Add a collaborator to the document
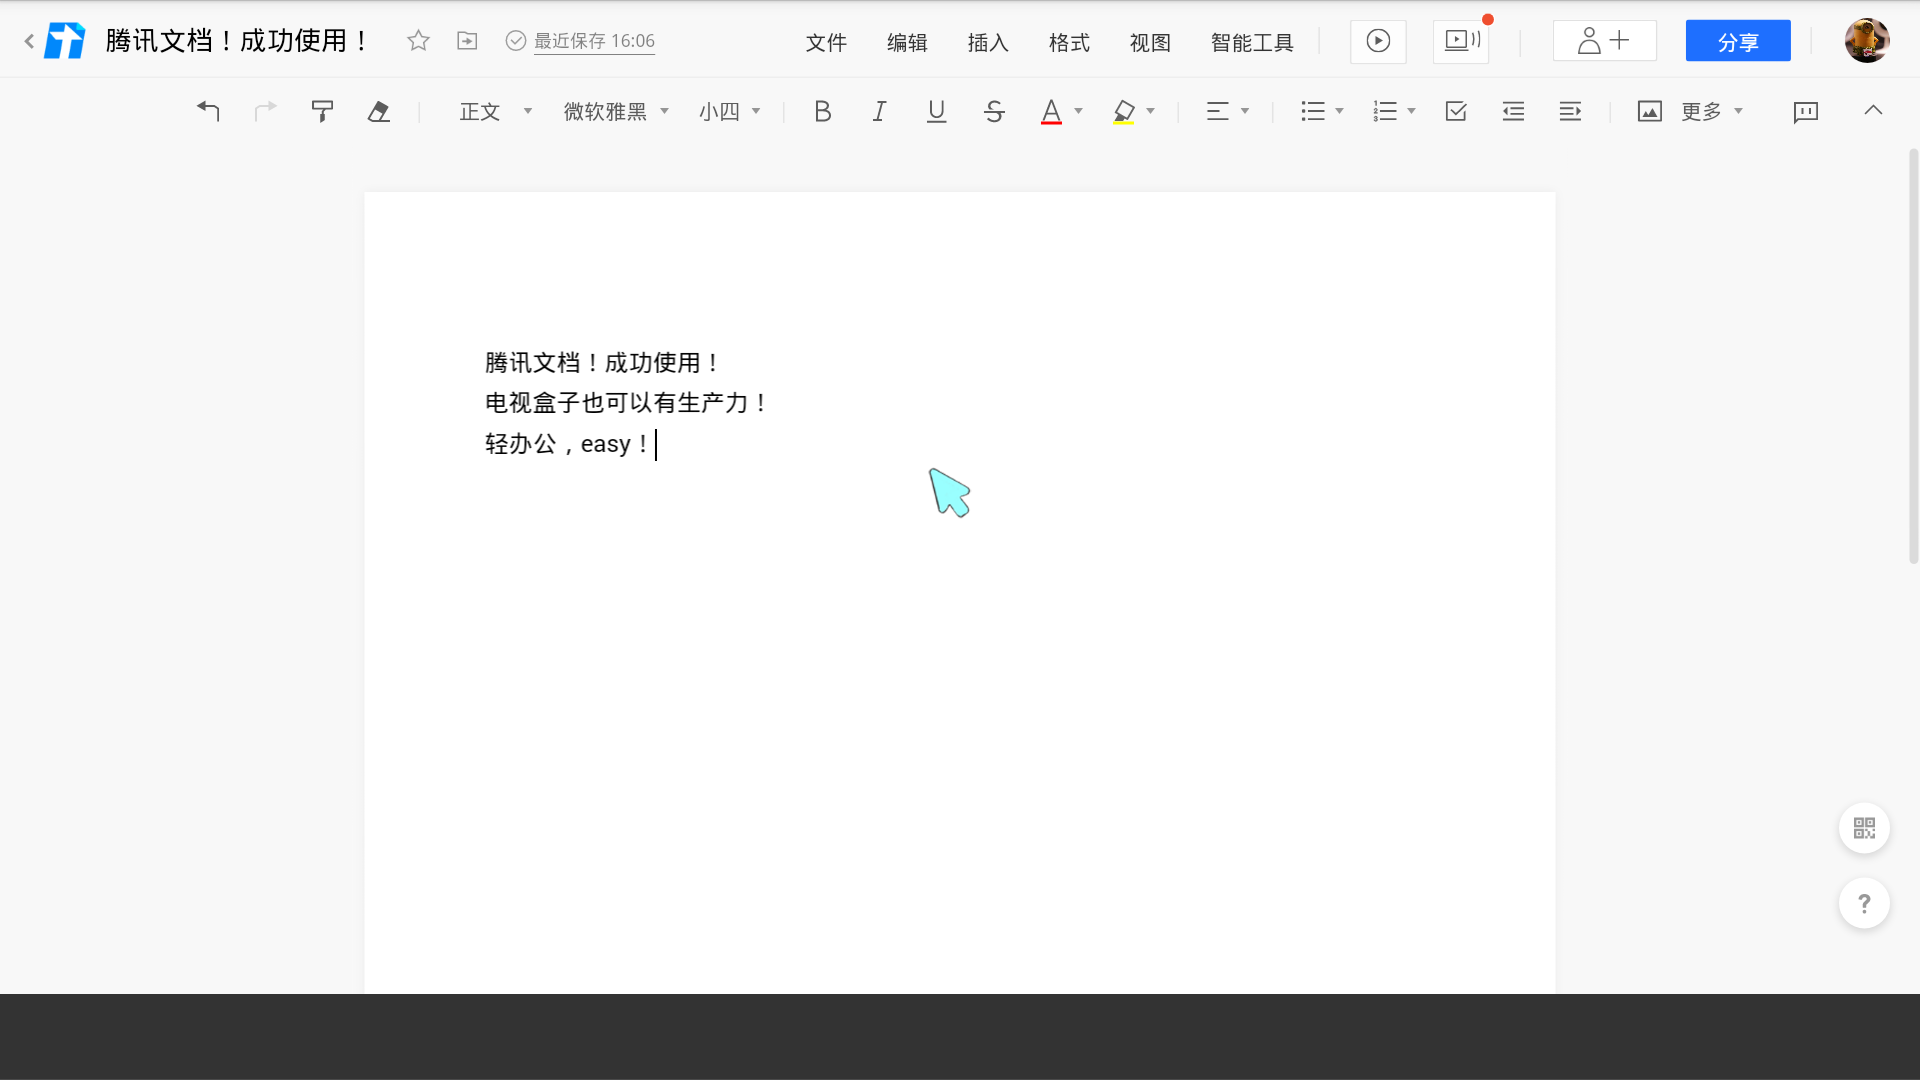The width and height of the screenshot is (1920, 1080). pos(1604,41)
